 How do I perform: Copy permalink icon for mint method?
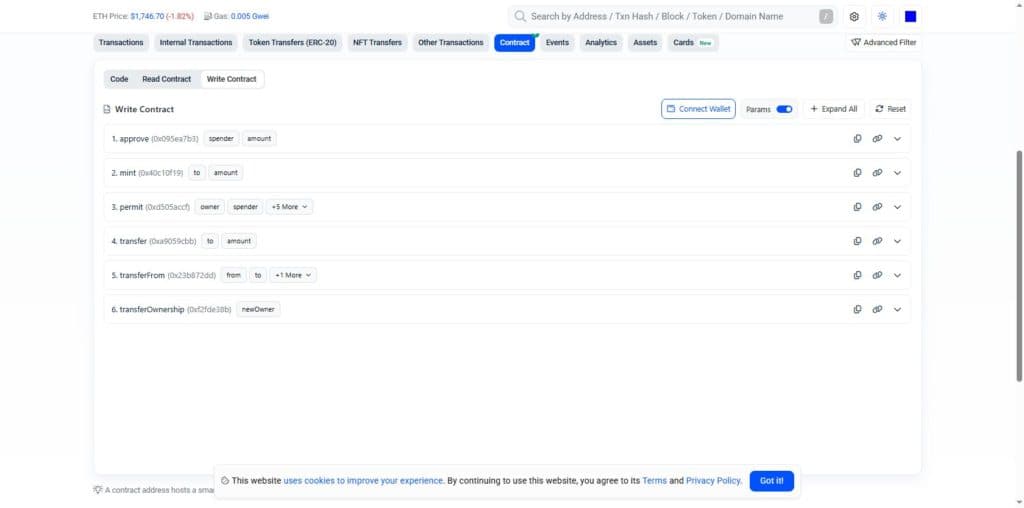tap(877, 172)
